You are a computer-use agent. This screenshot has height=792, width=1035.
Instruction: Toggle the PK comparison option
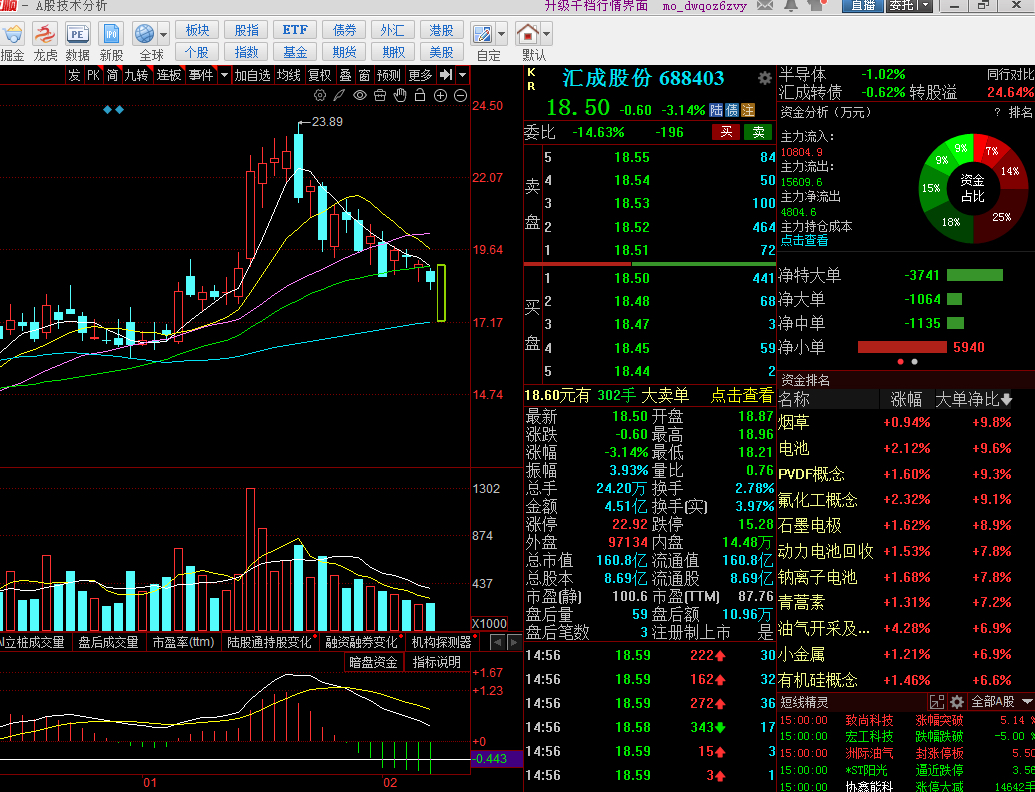93,75
